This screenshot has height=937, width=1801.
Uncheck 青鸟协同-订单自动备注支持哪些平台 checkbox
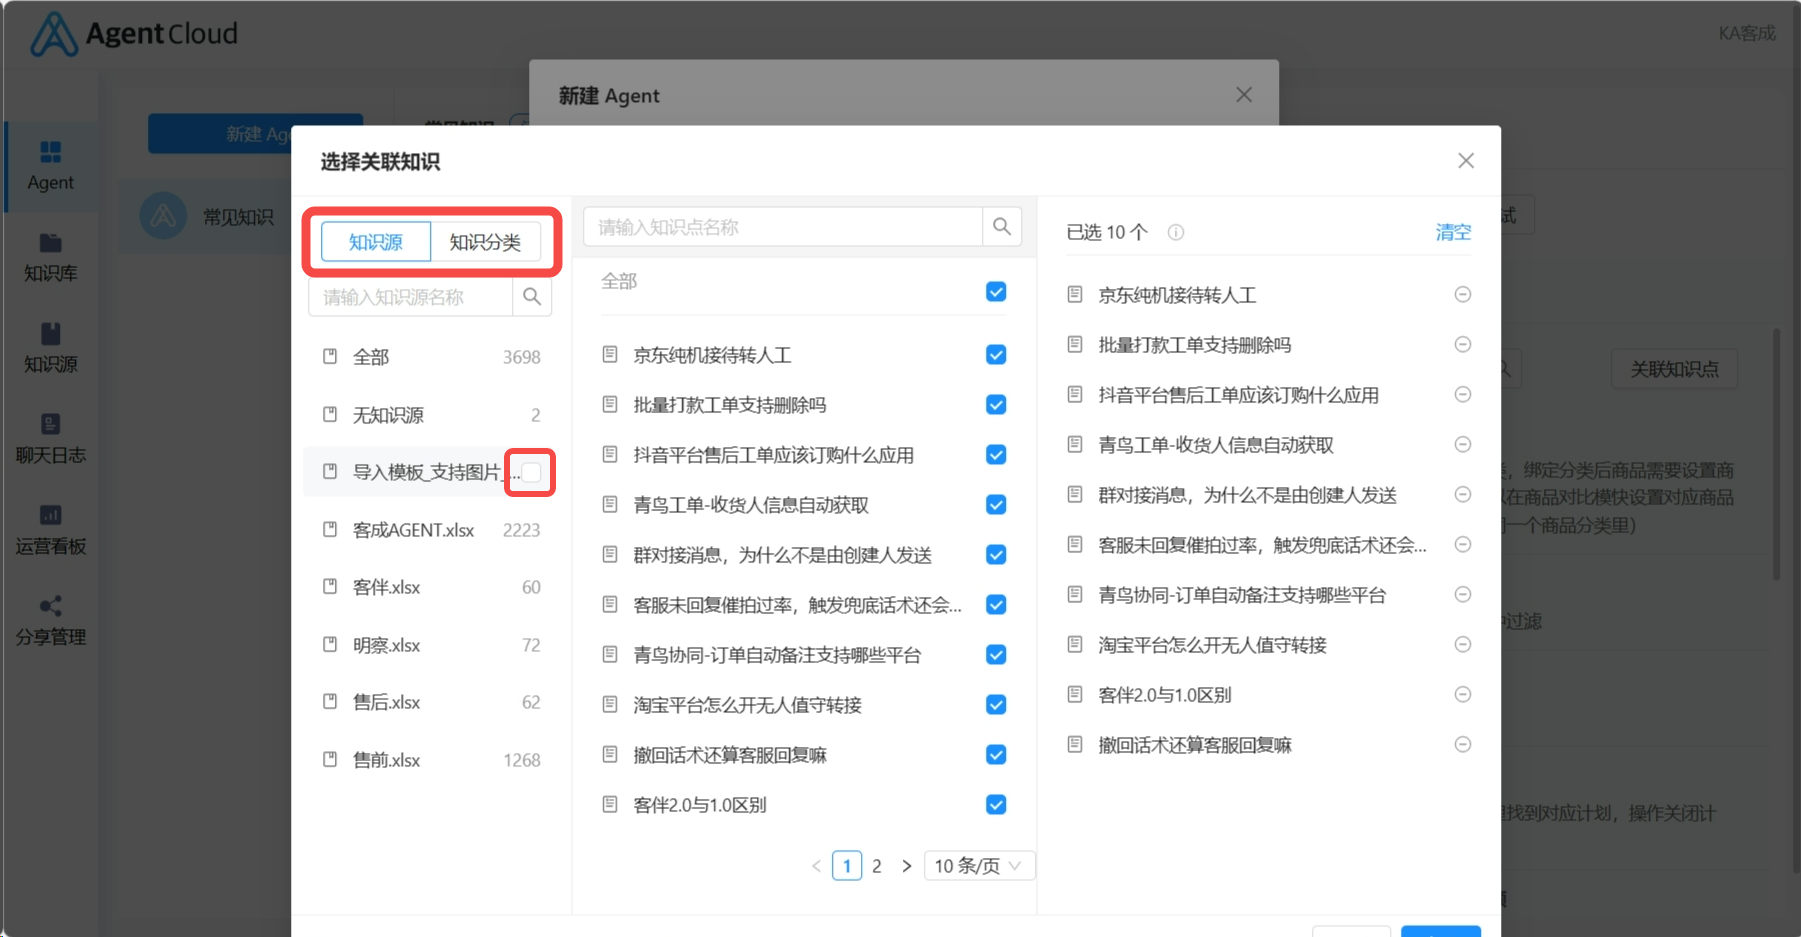pos(996,655)
